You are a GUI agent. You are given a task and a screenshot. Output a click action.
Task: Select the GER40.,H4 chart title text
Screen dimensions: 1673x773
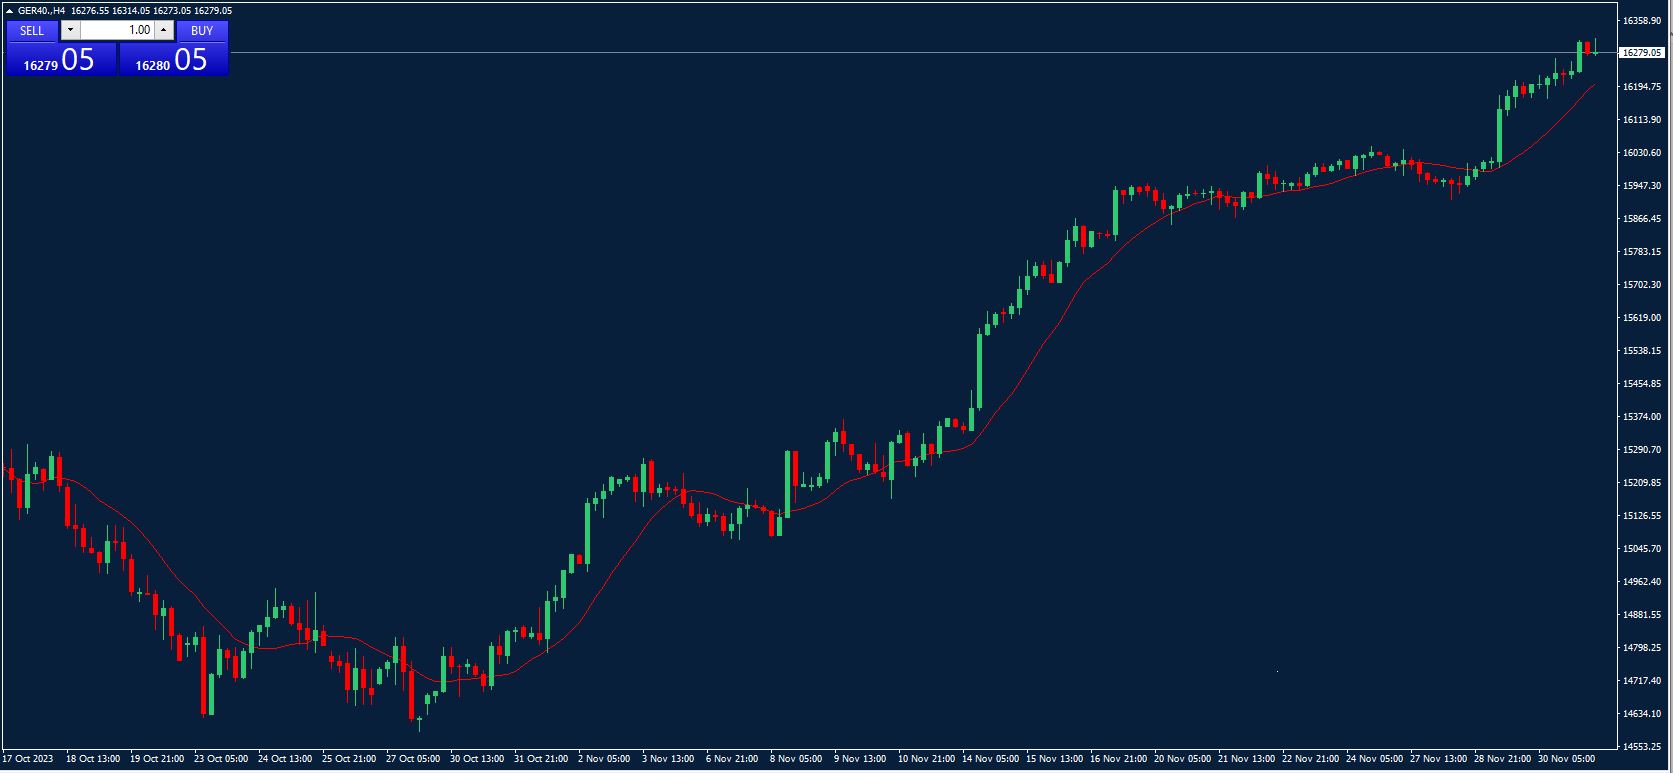[x=42, y=11]
